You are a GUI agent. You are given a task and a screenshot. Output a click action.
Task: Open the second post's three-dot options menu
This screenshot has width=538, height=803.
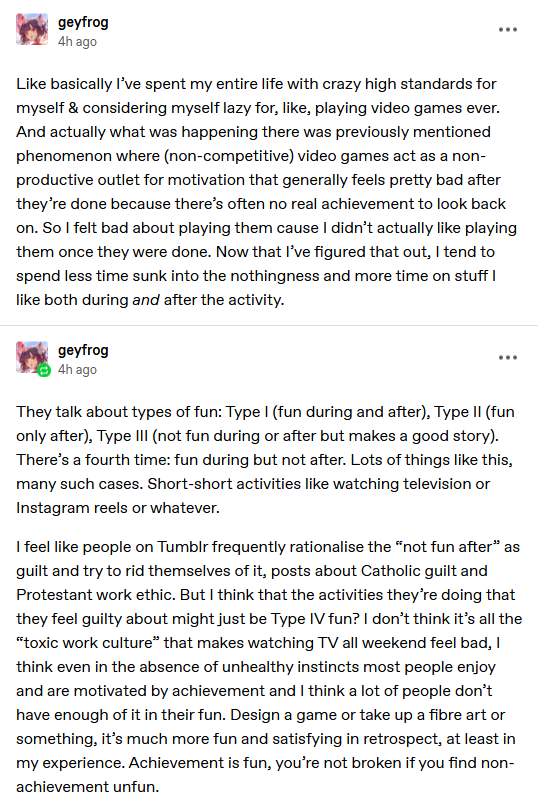point(508,357)
